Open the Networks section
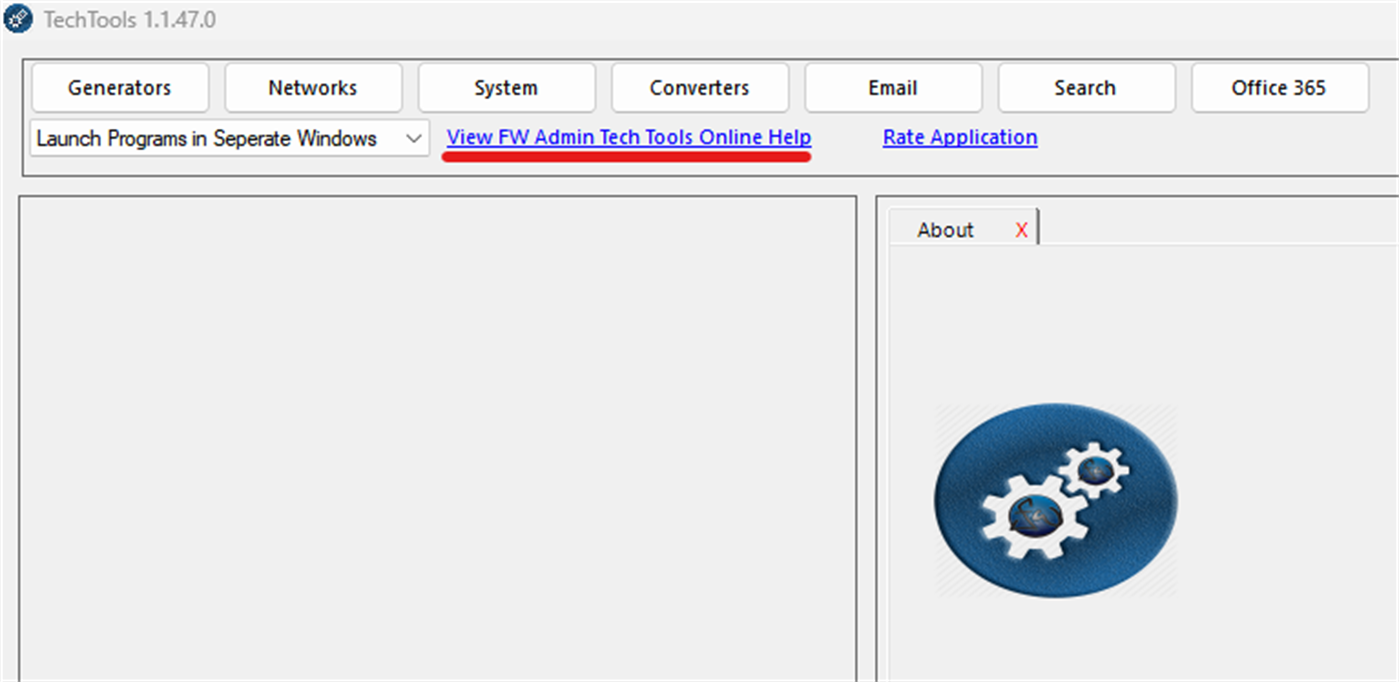This screenshot has height=682, width=1399. [x=313, y=87]
